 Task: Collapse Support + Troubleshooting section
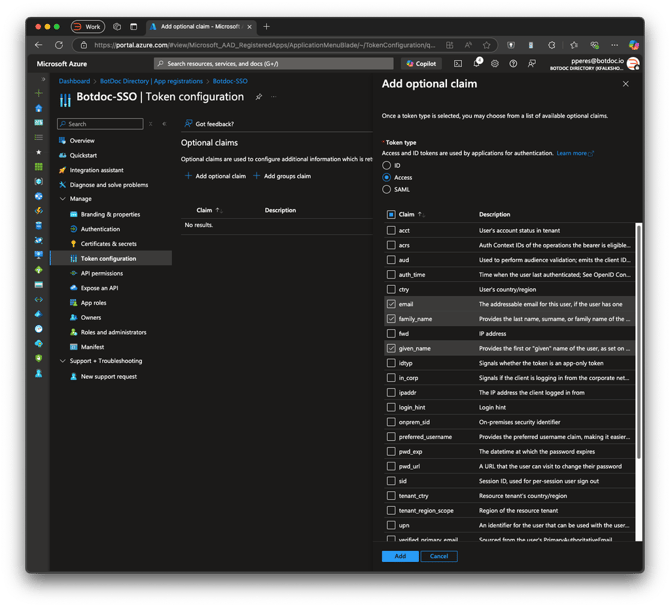(x=63, y=361)
